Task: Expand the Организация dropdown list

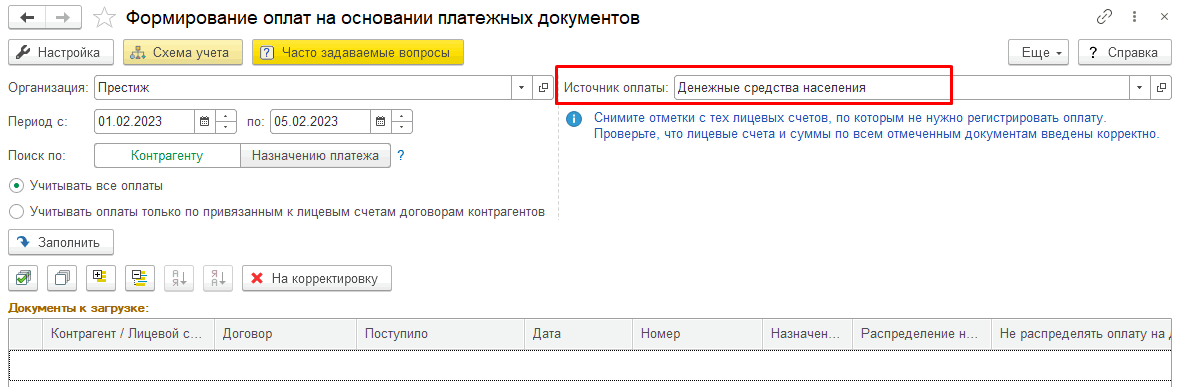Action: coord(523,88)
